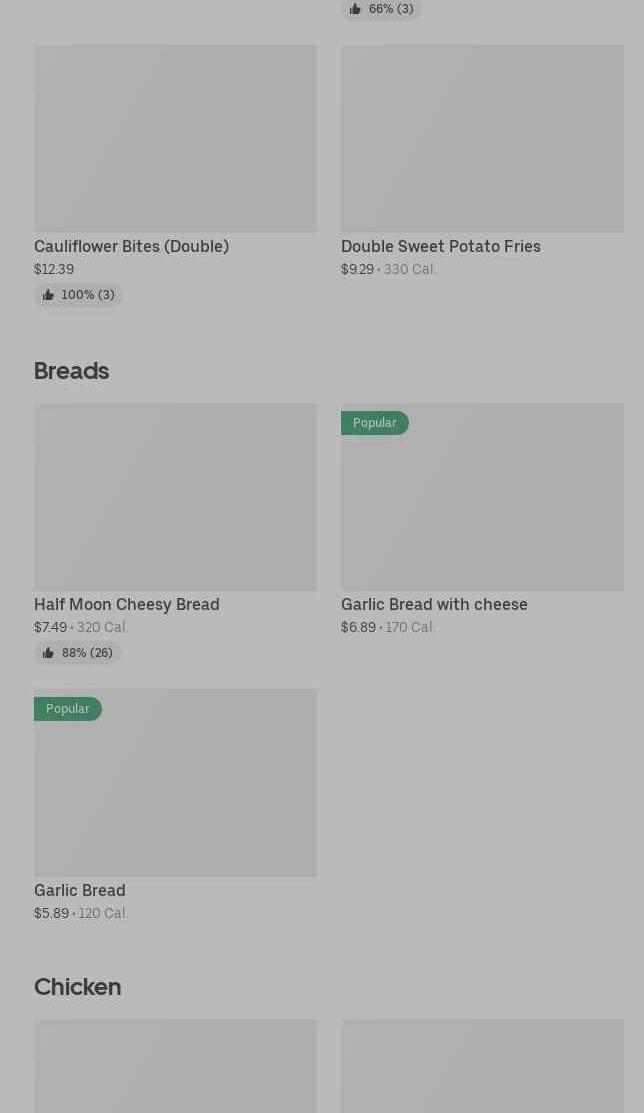
Task: Choose the 120 Cal. Garlic Bread title
Action: (80, 890)
